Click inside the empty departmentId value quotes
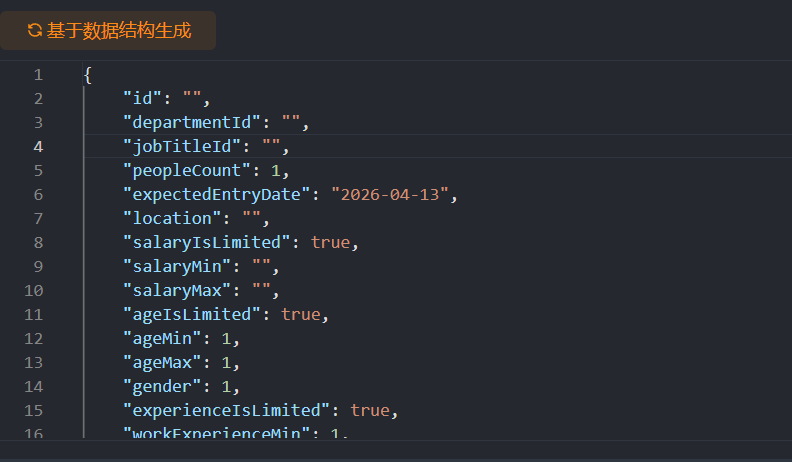 tap(291, 122)
